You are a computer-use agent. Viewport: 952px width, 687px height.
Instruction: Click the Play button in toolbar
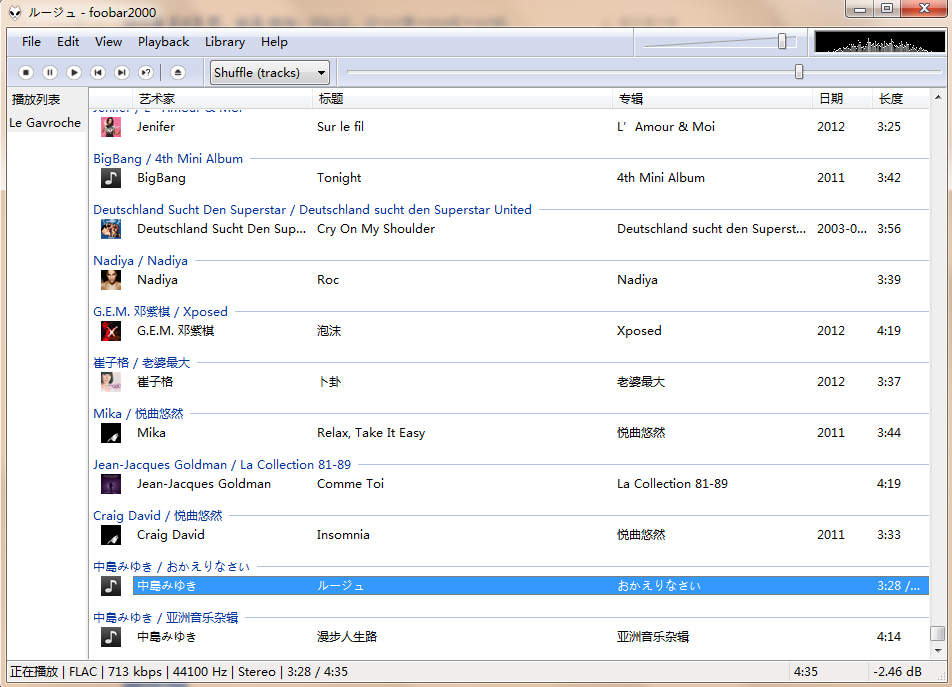(x=74, y=73)
